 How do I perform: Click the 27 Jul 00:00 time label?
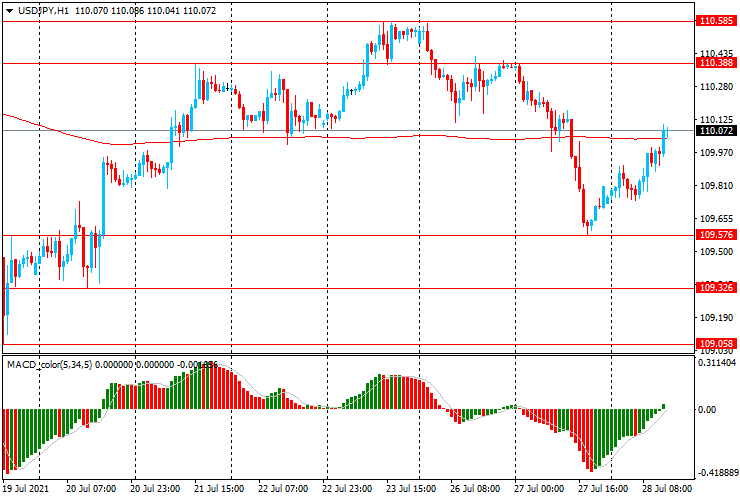click(x=539, y=489)
